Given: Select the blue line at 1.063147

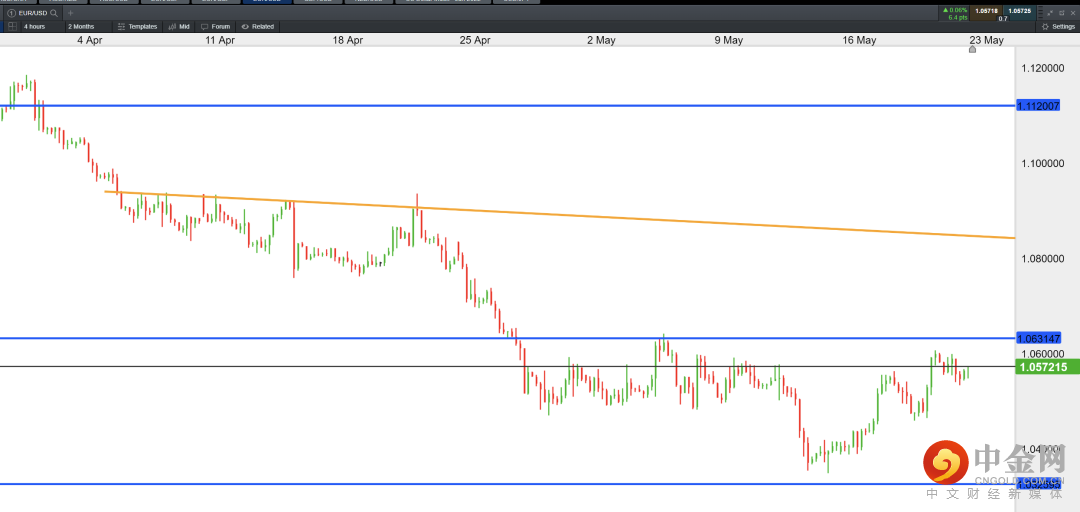Looking at the screenshot, I should click(508, 338).
